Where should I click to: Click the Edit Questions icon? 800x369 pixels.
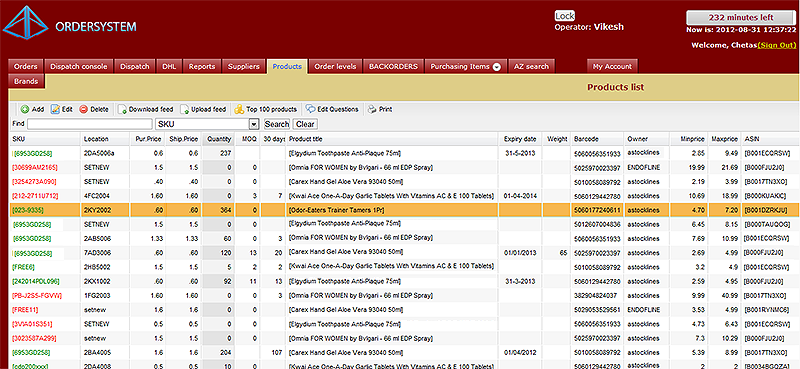310,109
